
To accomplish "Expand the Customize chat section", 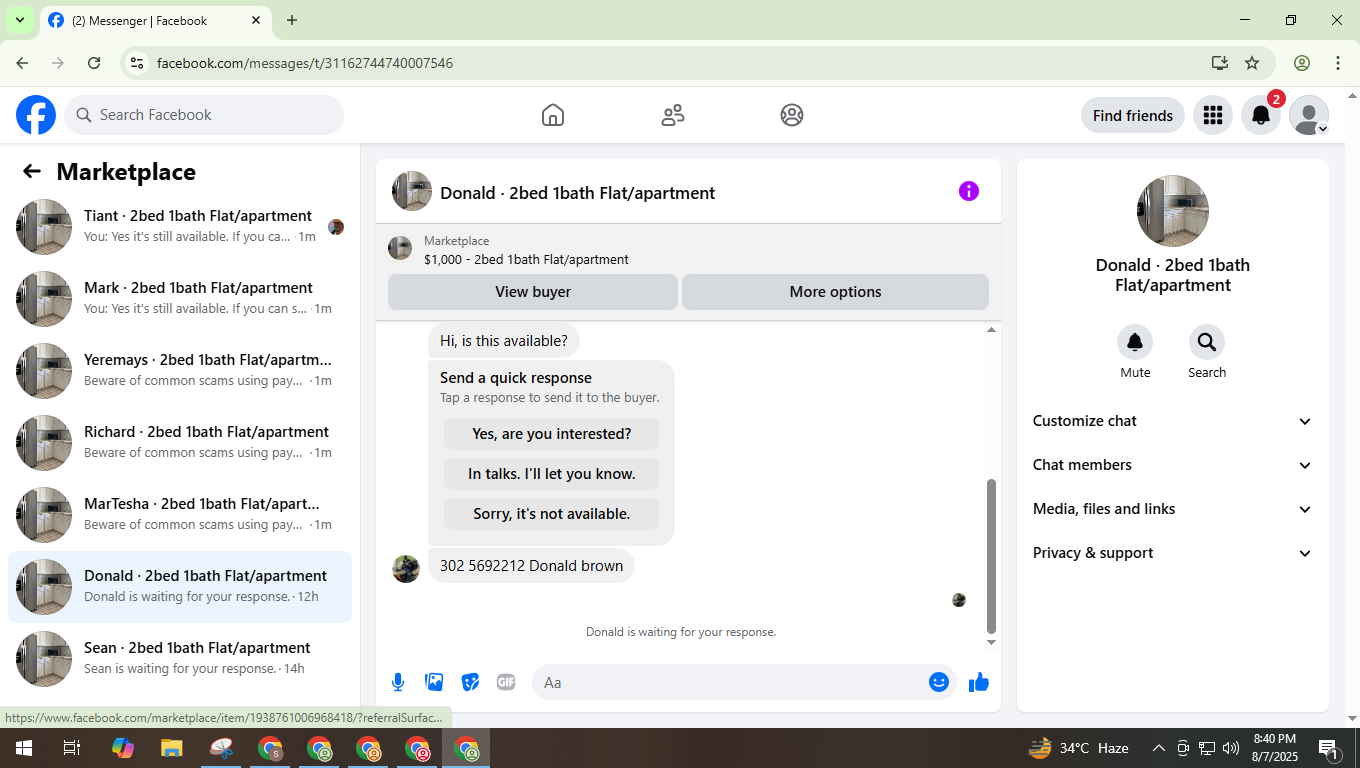I will 1173,421.
